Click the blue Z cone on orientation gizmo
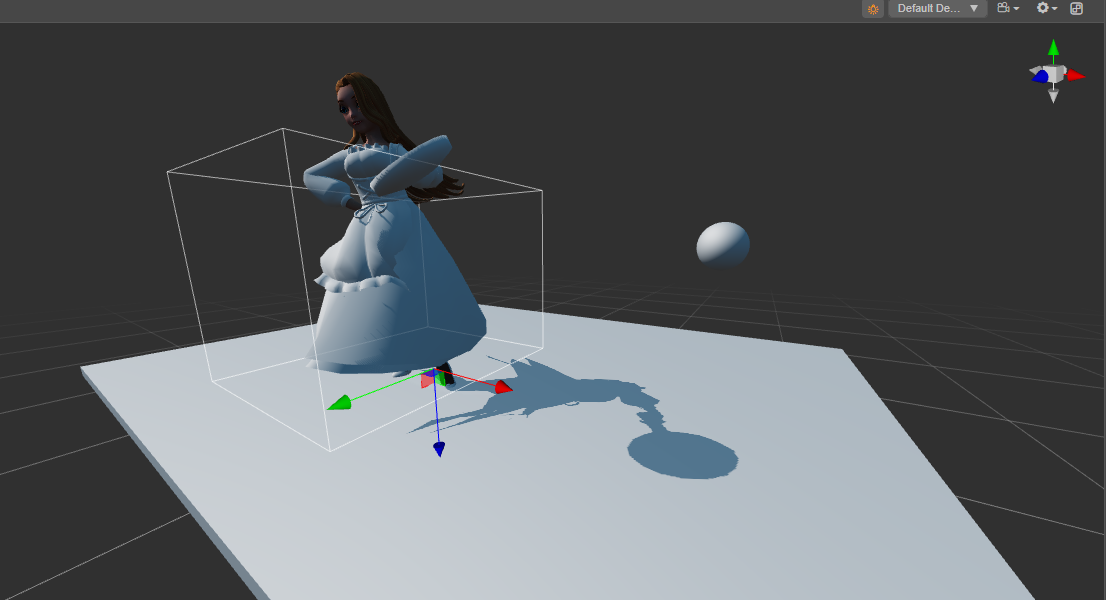The image size is (1106, 600). [1040, 76]
